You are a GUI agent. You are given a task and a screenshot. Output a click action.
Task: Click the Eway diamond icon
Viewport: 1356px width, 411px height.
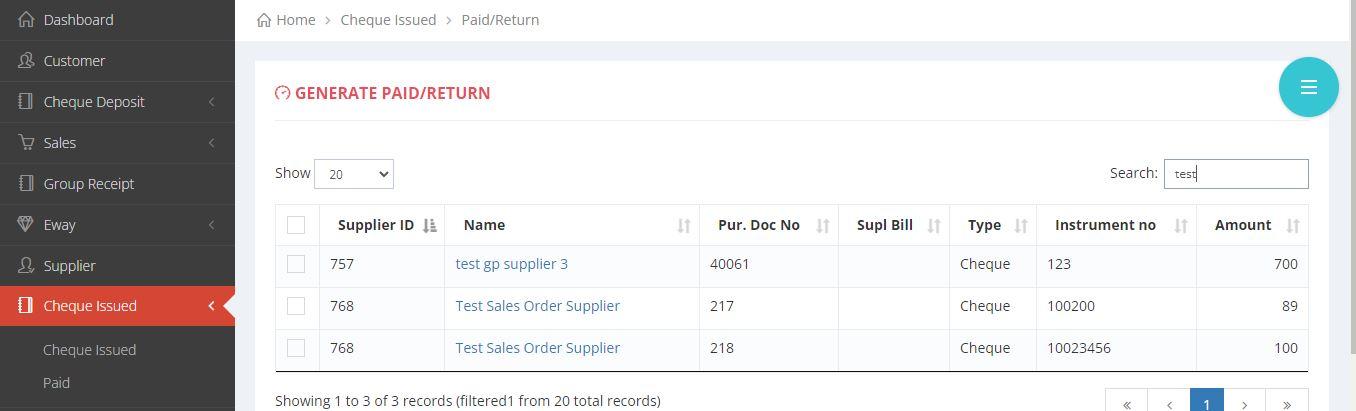coord(26,225)
